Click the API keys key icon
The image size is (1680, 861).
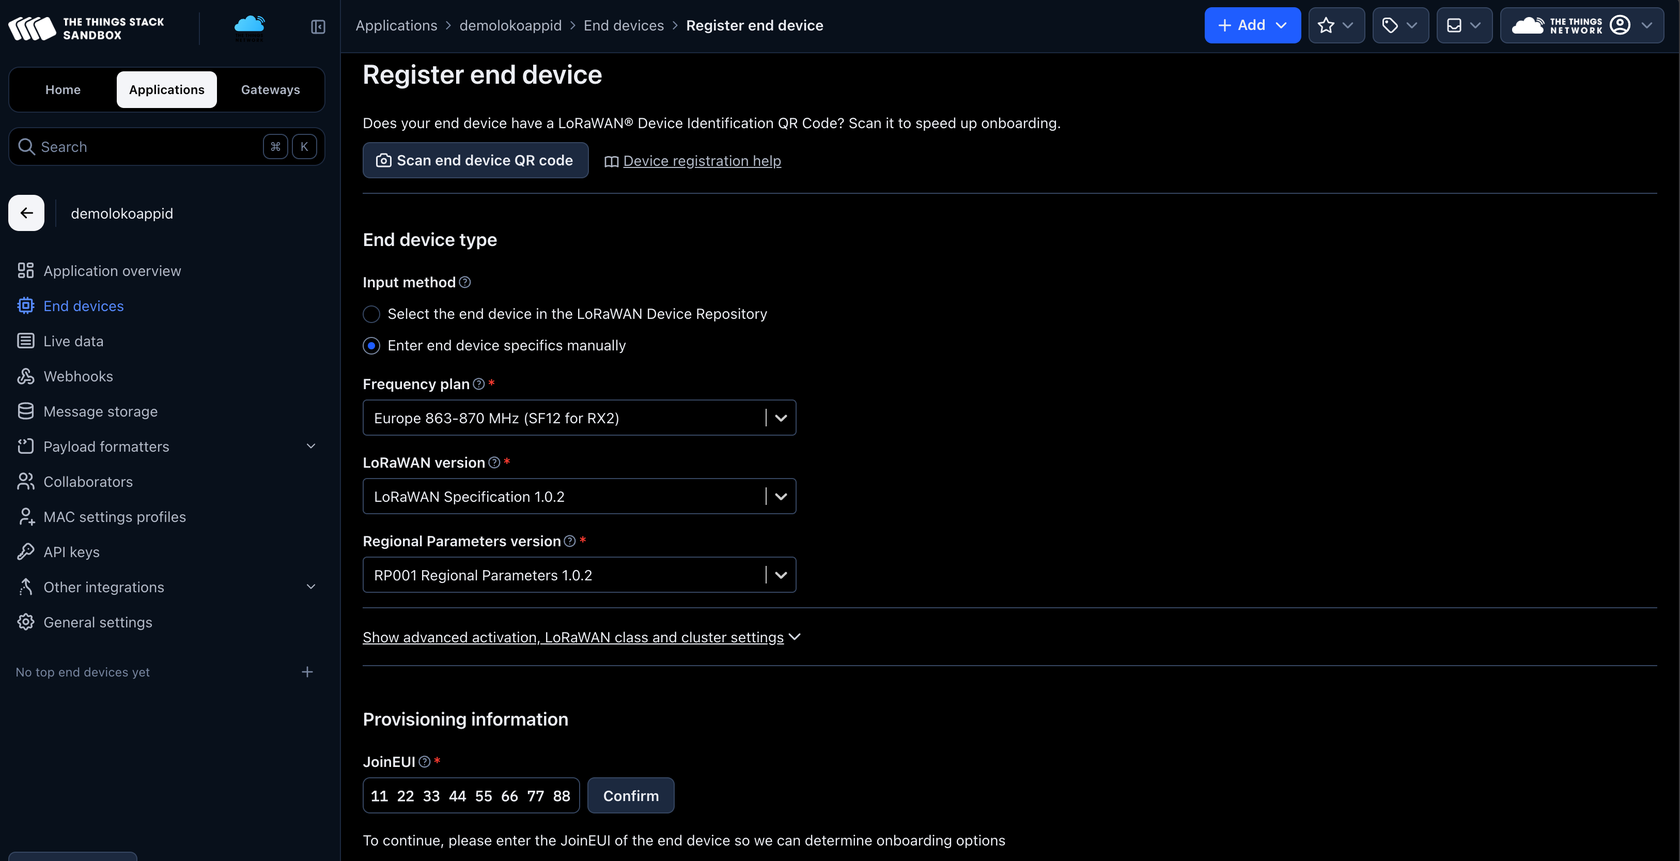pyautogui.click(x=26, y=552)
